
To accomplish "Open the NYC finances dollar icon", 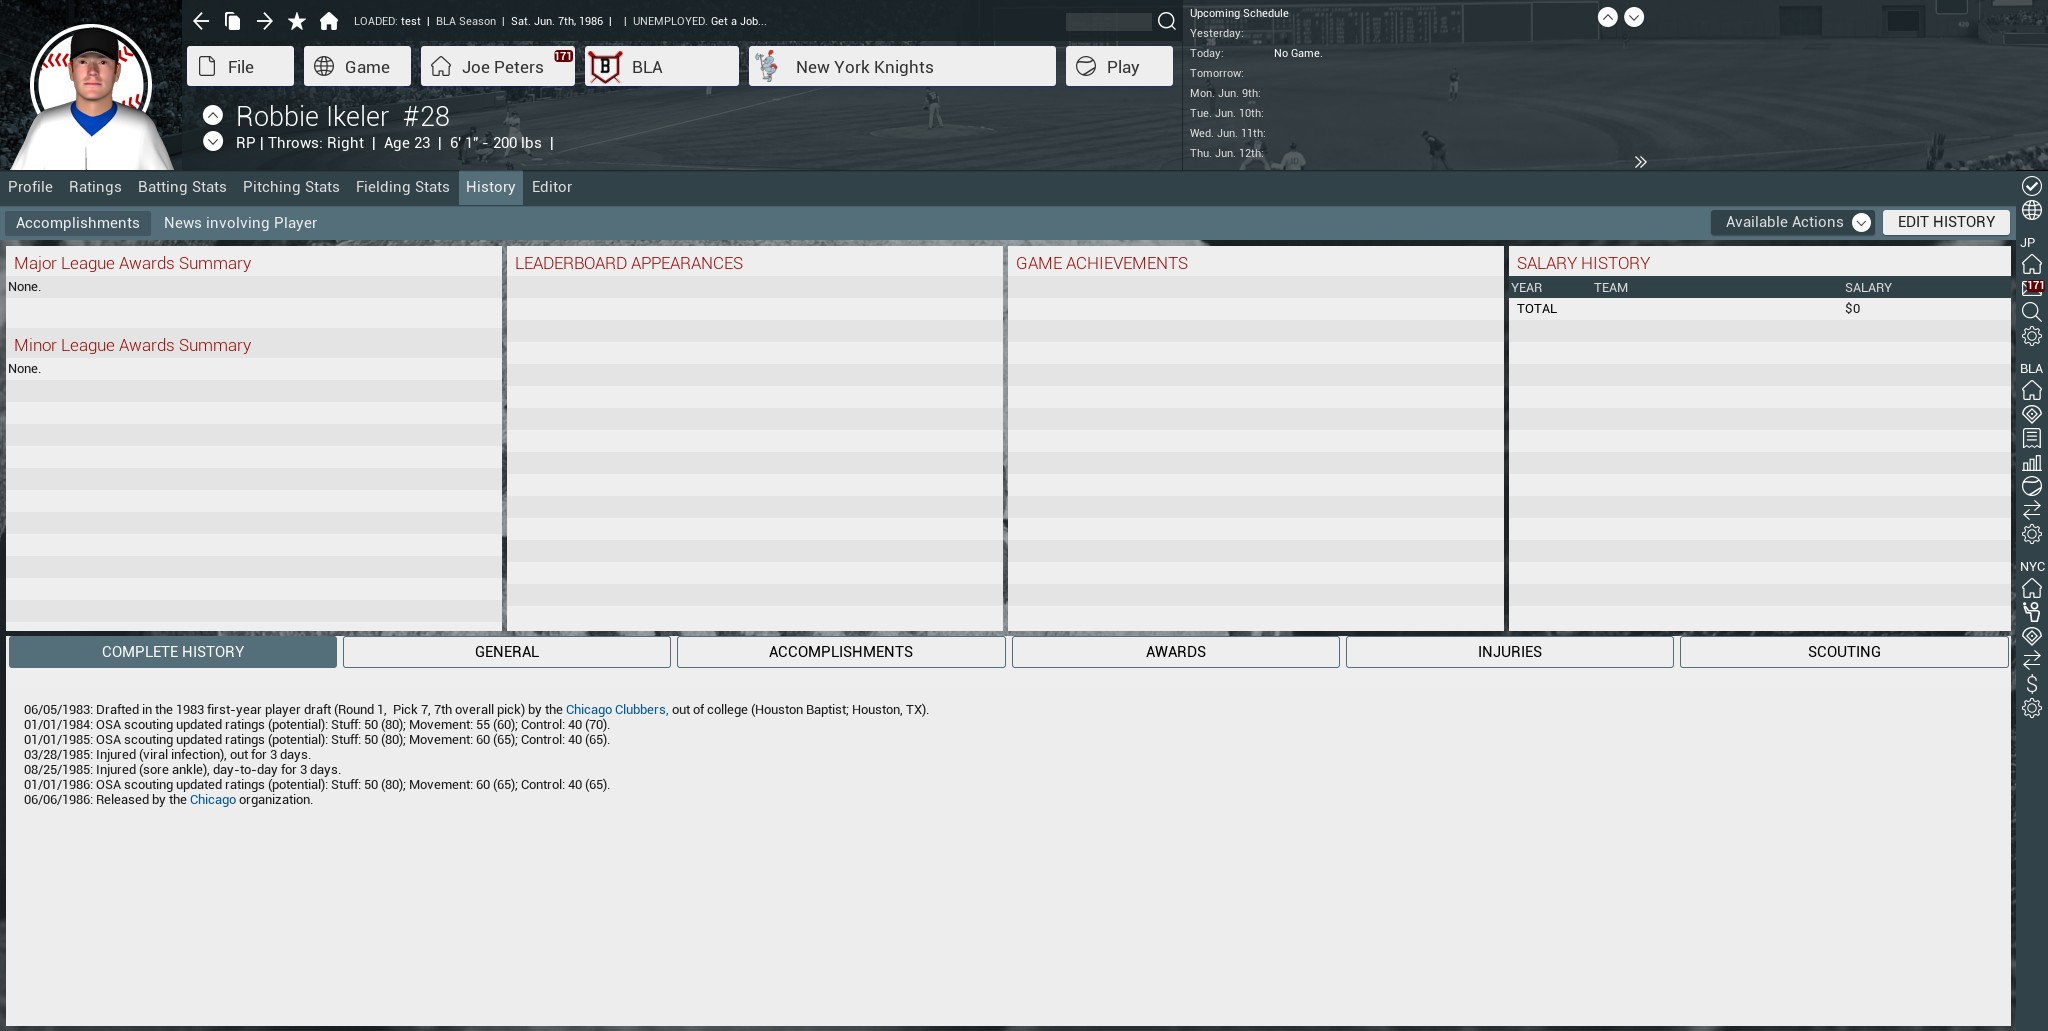I will [2031, 684].
